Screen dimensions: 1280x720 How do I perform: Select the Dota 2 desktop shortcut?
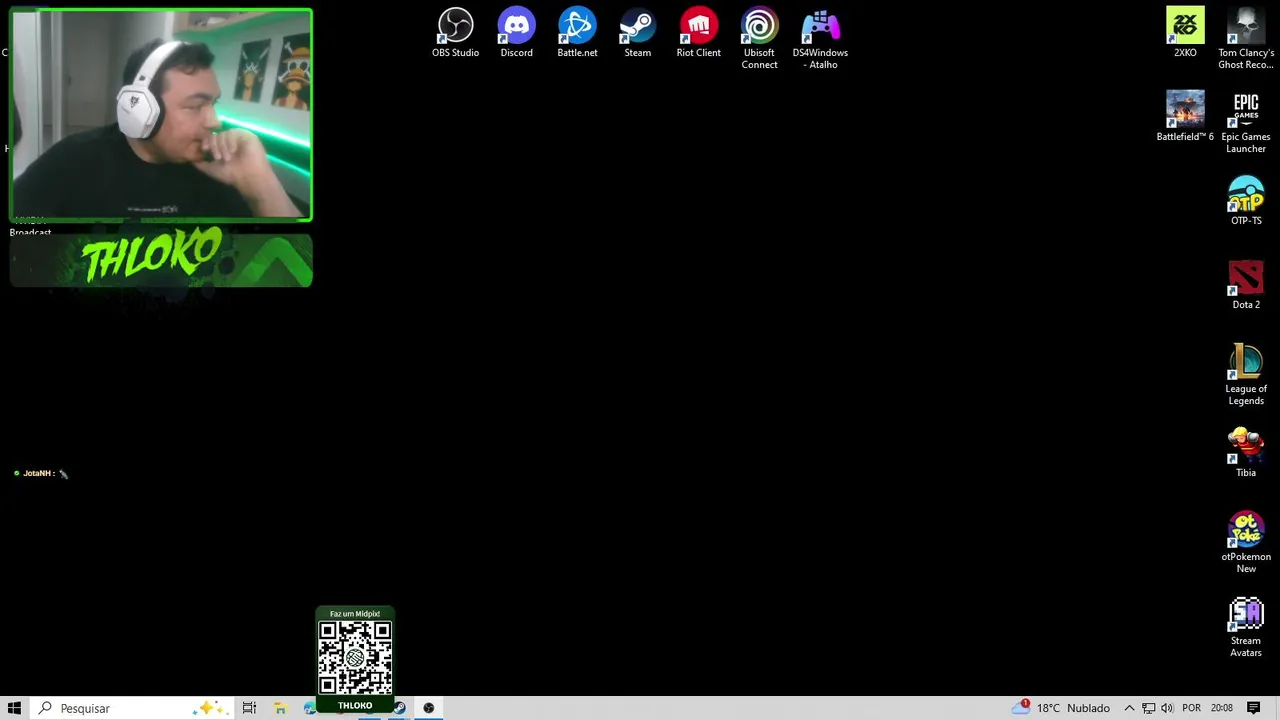click(x=1246, y=285)
